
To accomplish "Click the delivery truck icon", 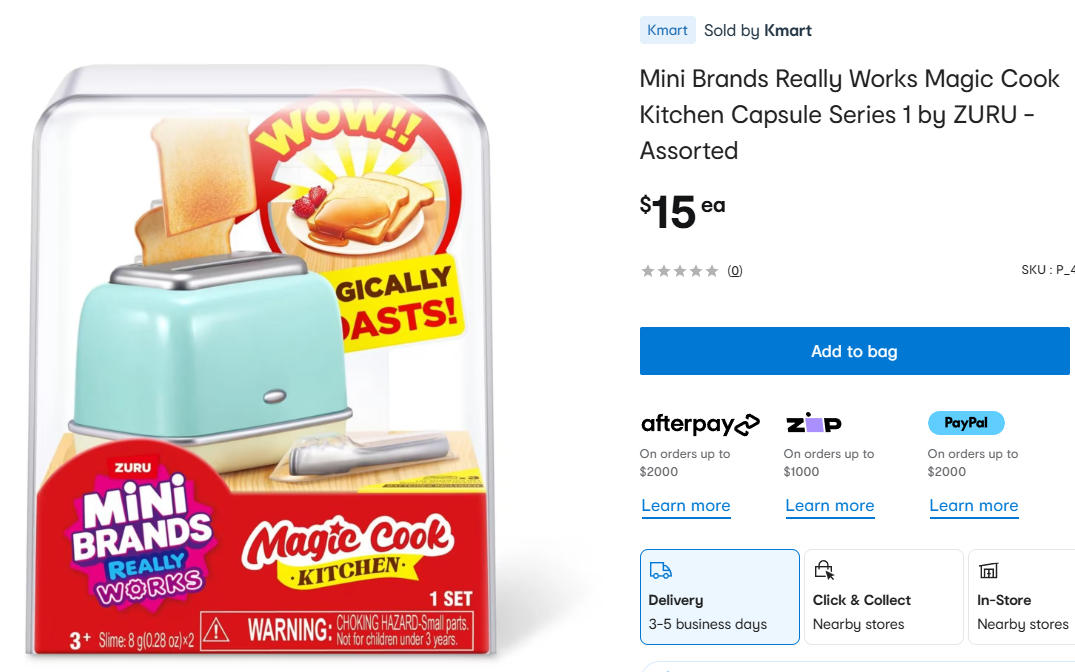I will click(x=660, y=571).
